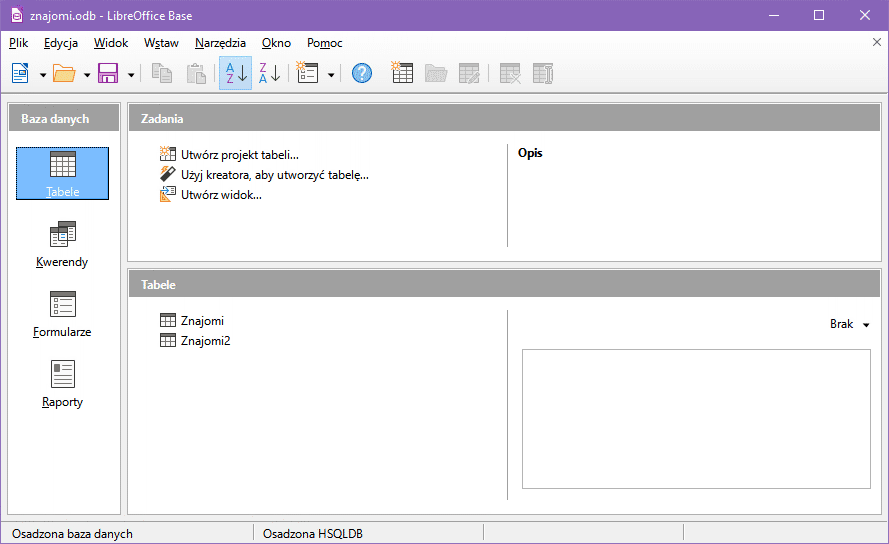
Task: Launch Użyj kreatora, aby utworzyć tabelę...
Action: tap(274, 175)
